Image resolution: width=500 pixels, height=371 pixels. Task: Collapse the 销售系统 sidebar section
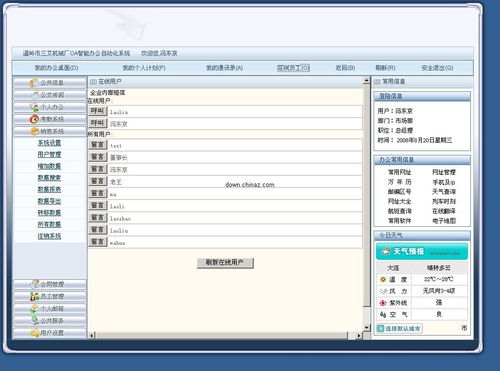(x=50, y=131)
